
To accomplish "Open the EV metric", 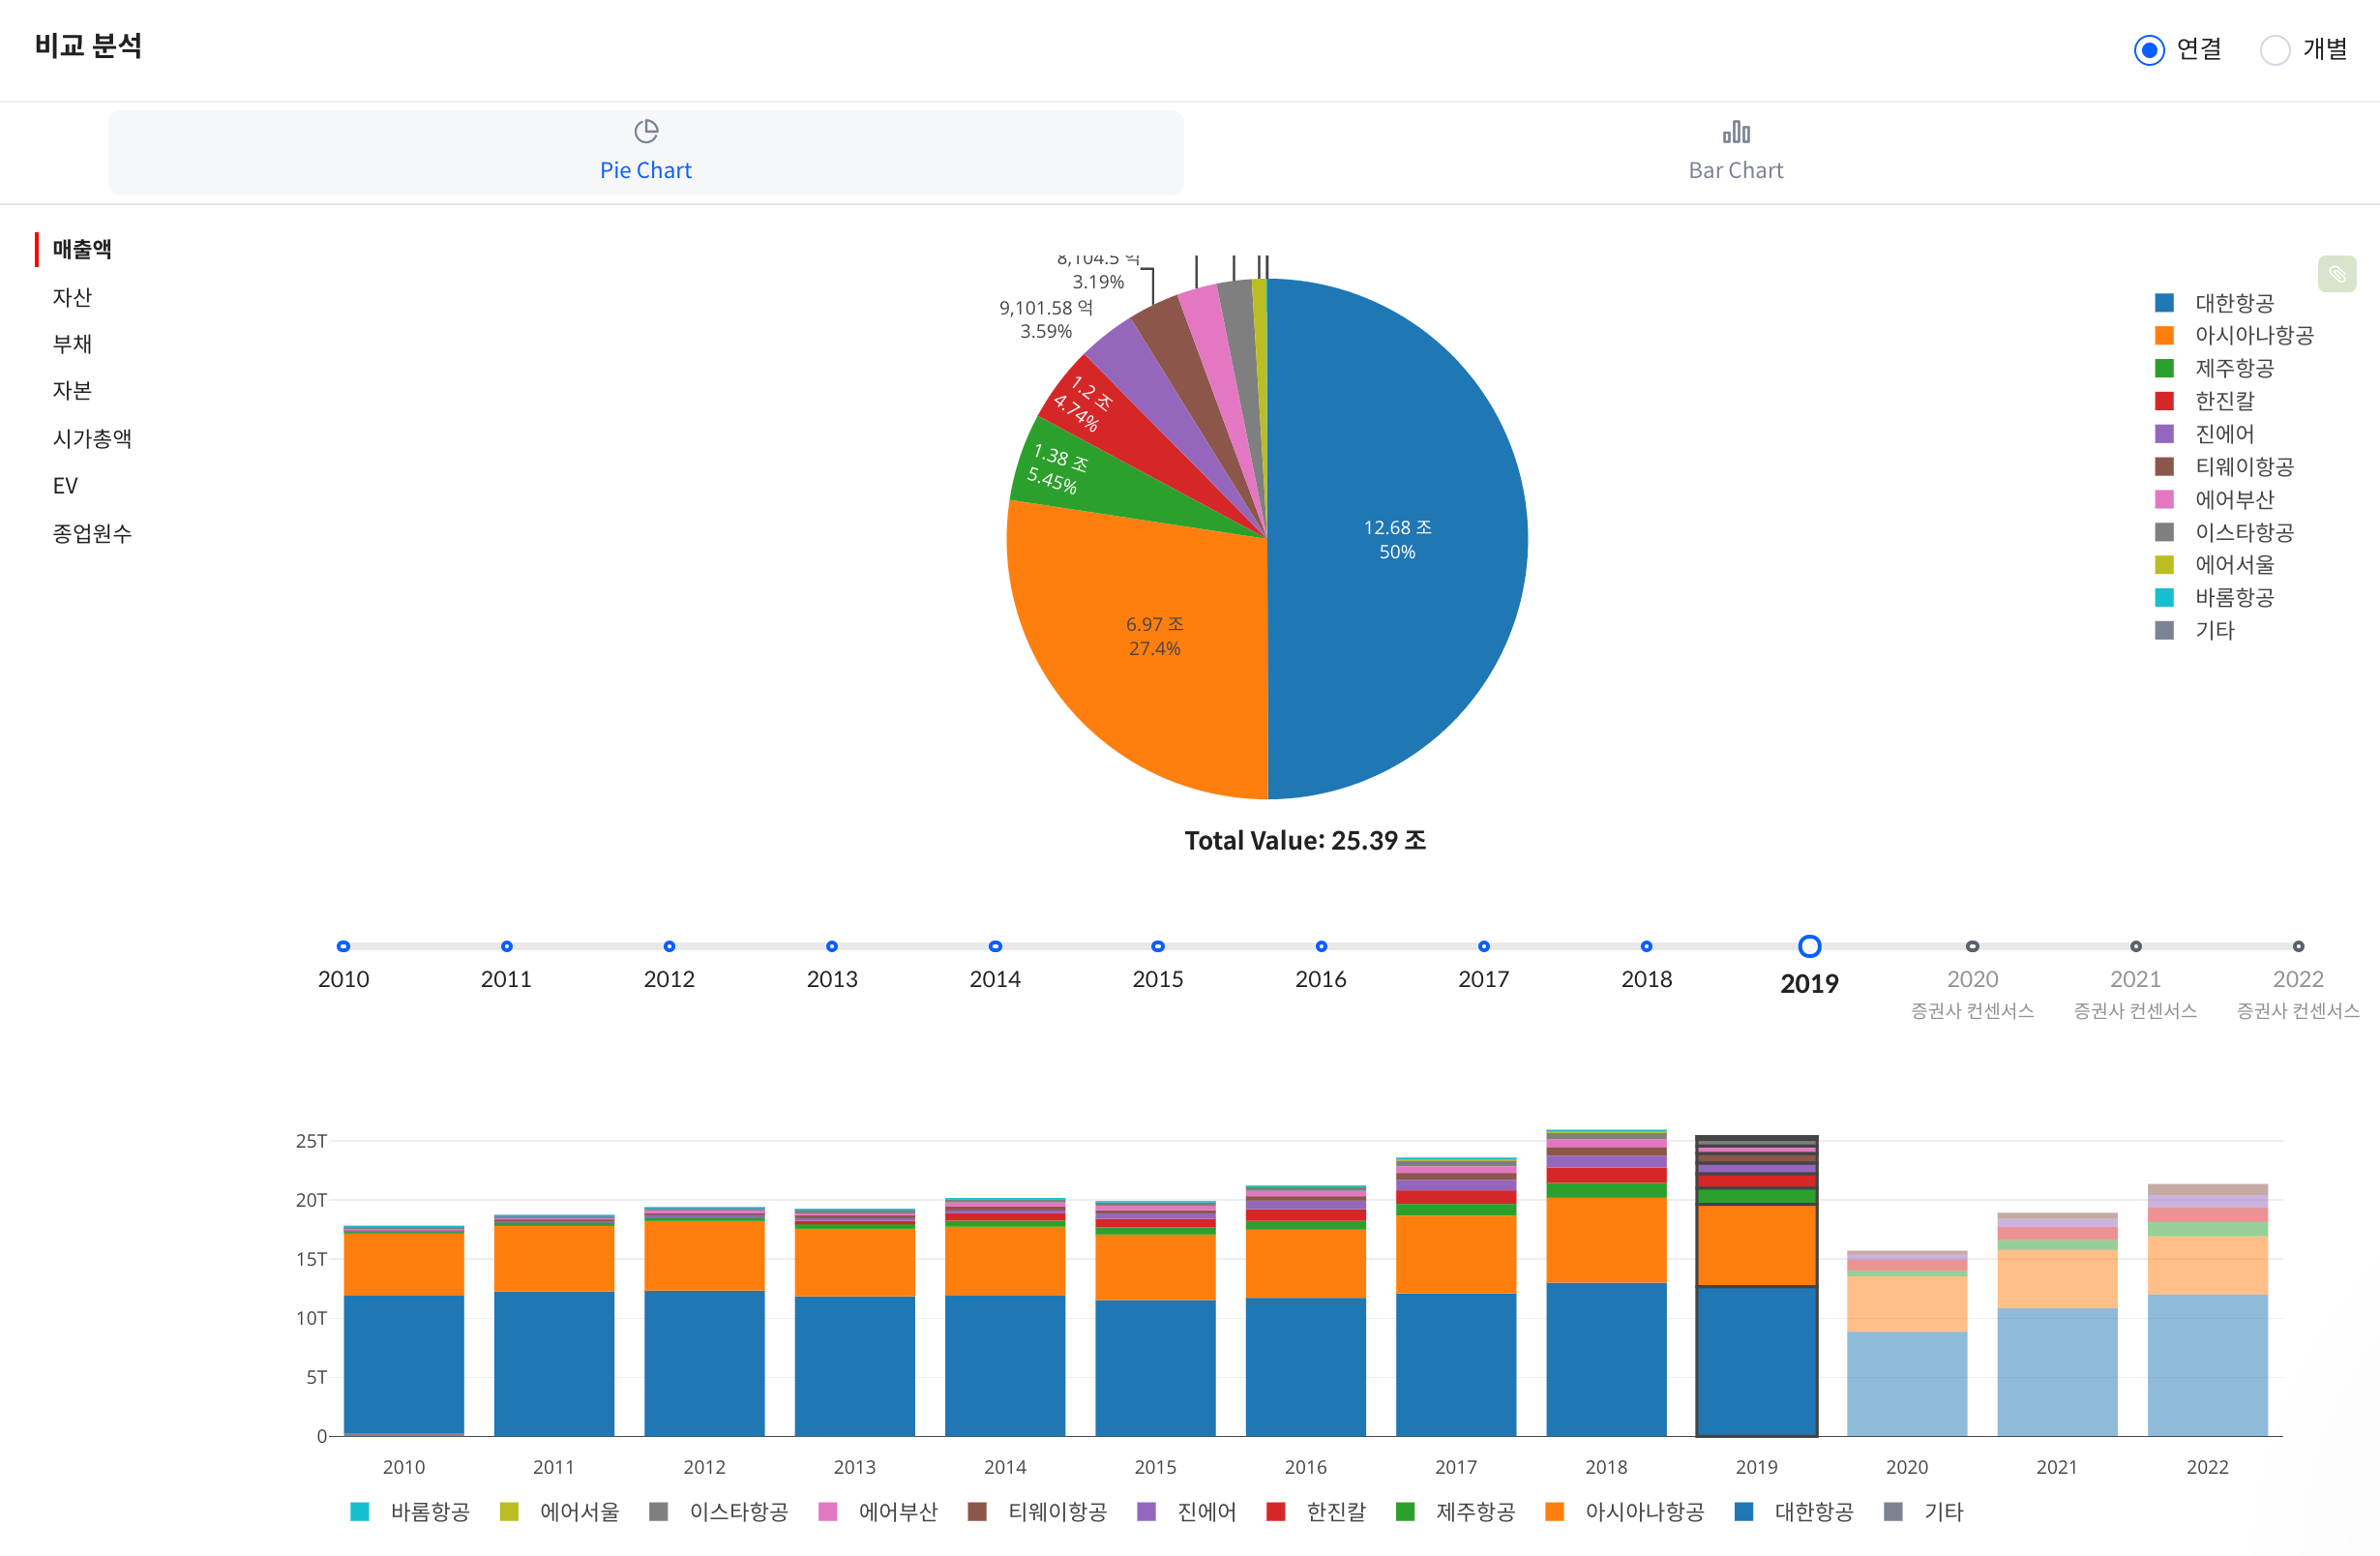I will (x=65, y=486).
